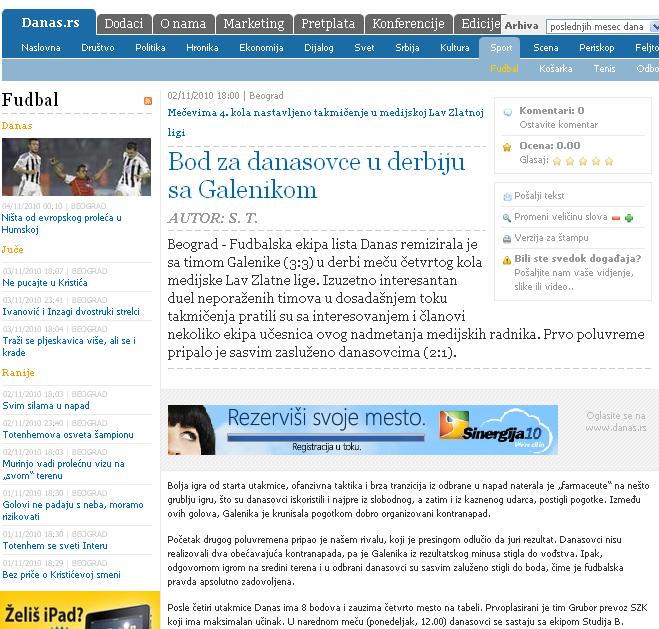Rate article with third star
This screenshot has height=629, width=659.
coord(583,161)
